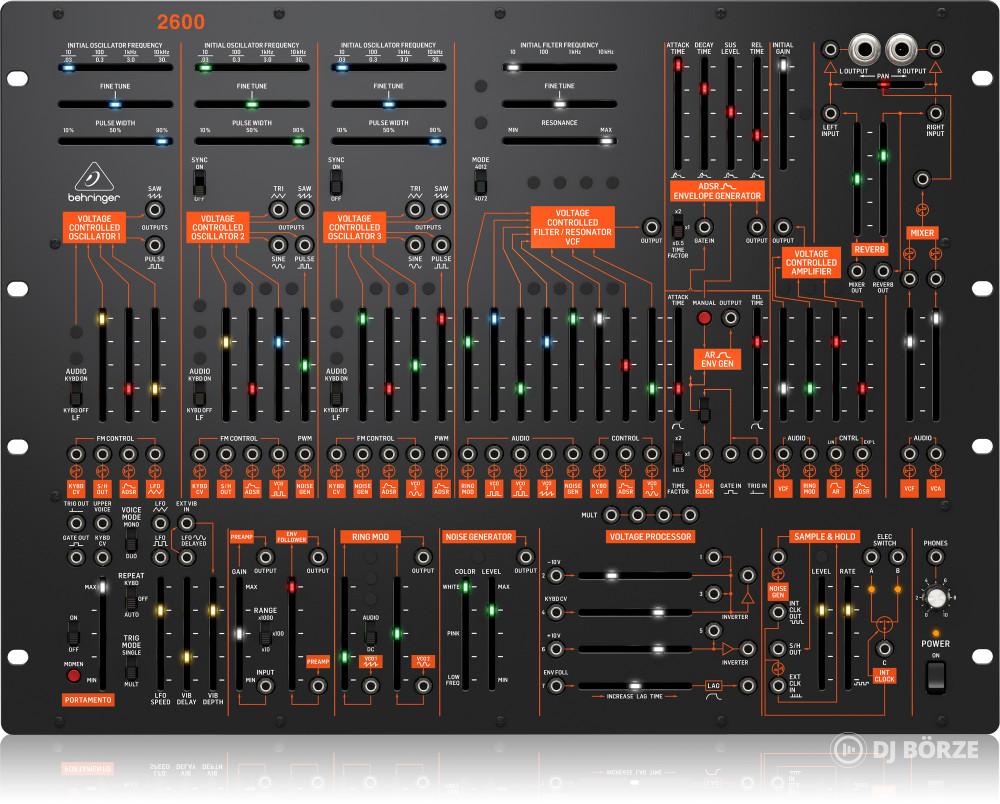Click the REVERB OUT jack
1000x804 pixels.
[x=883, y=272]
